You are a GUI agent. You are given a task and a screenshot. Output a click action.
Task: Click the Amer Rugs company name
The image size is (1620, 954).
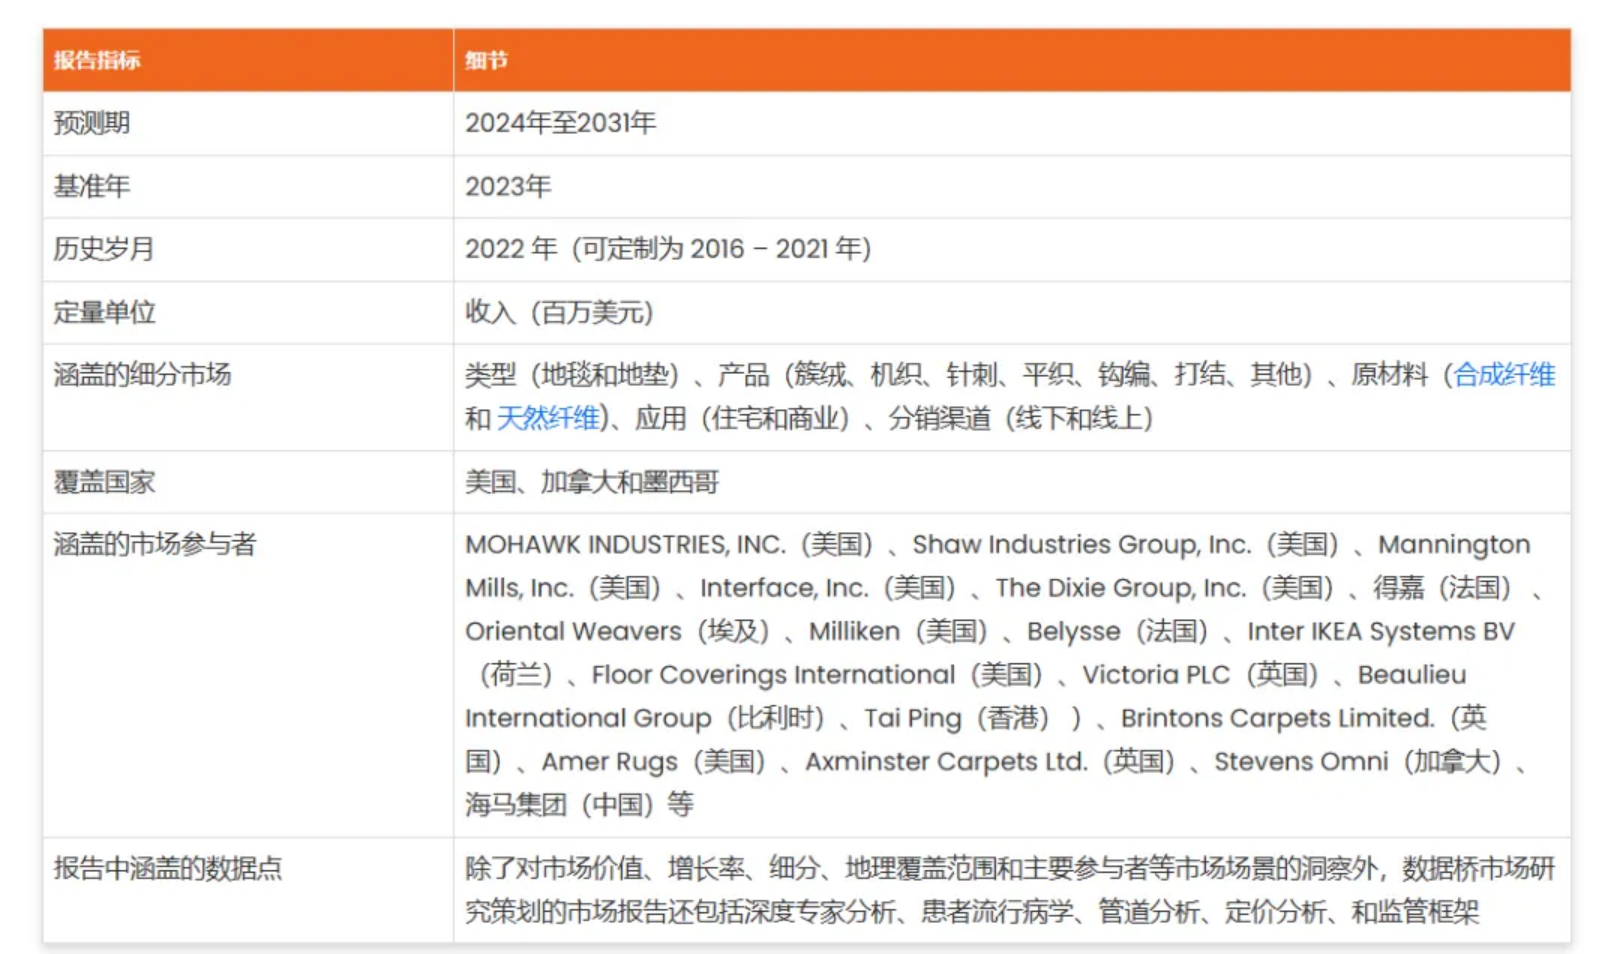(x=610, y=762)
